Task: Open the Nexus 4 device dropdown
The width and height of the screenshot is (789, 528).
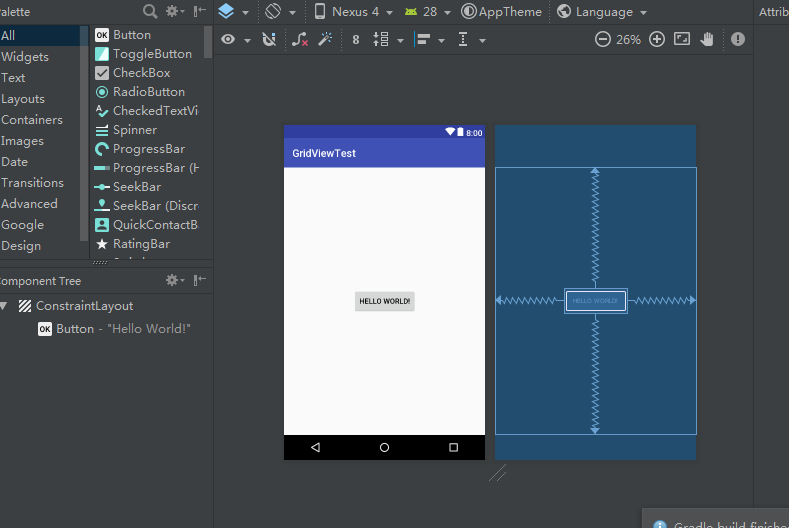Action: [x=354, y=12]
